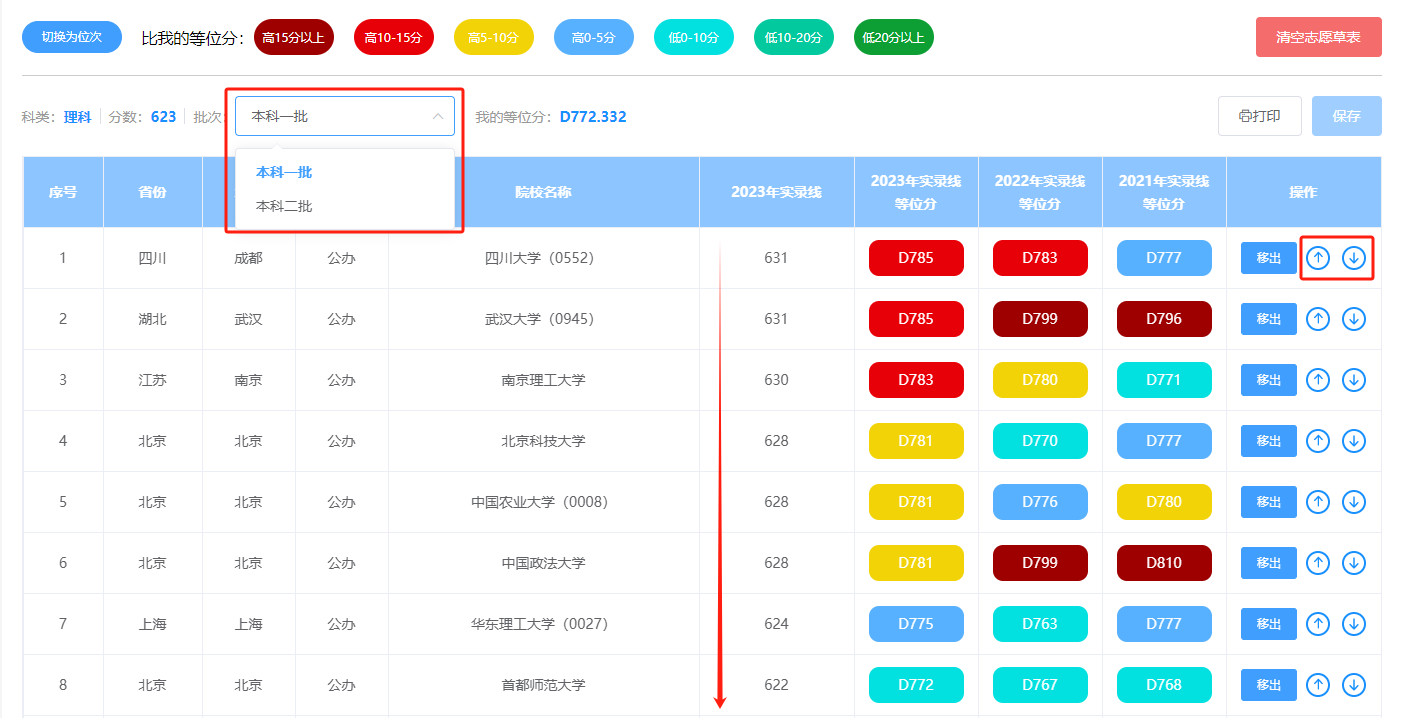This screenshot has height=718, width=1402.
Task: Click the 2023年实录线 column header
Action: (776, 192)
